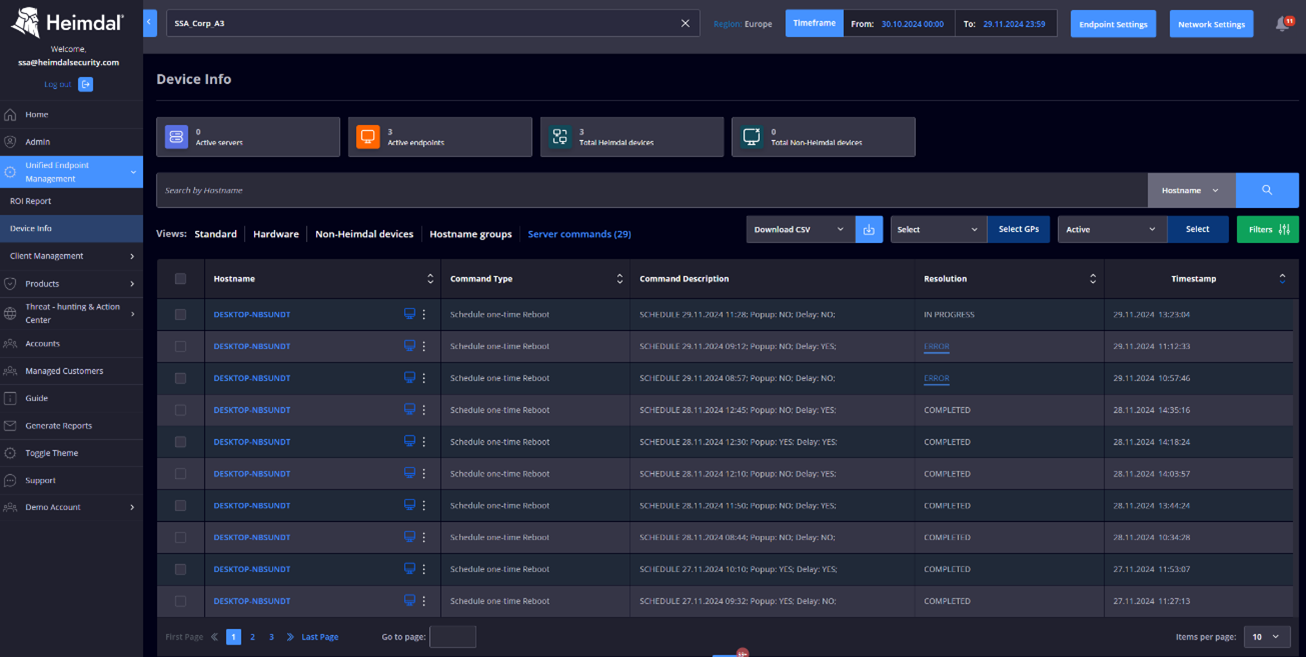The image size is (1306, 657).
Task: Click the From date 30.10.2024 field
Action: click(899, 23)
